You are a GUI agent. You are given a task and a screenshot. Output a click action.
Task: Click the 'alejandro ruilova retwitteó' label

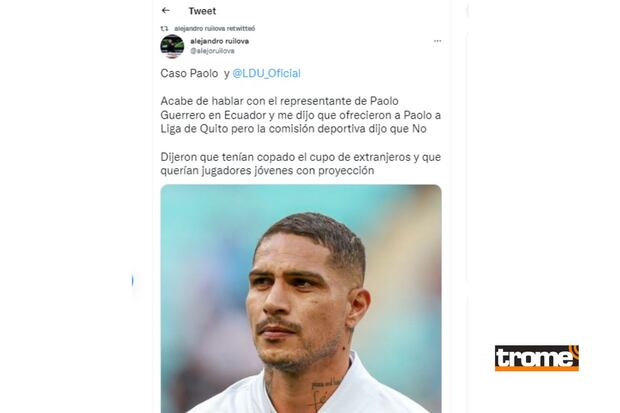pos(215,28)
